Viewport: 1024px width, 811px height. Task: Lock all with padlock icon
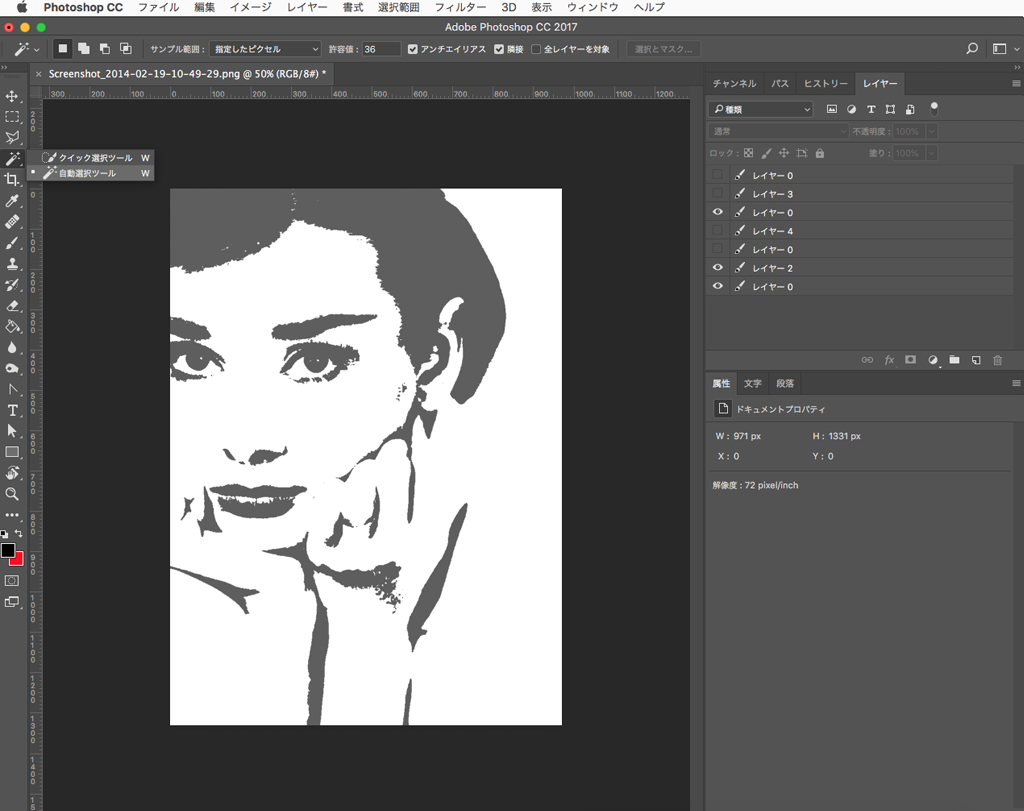(x=820, y=153)
